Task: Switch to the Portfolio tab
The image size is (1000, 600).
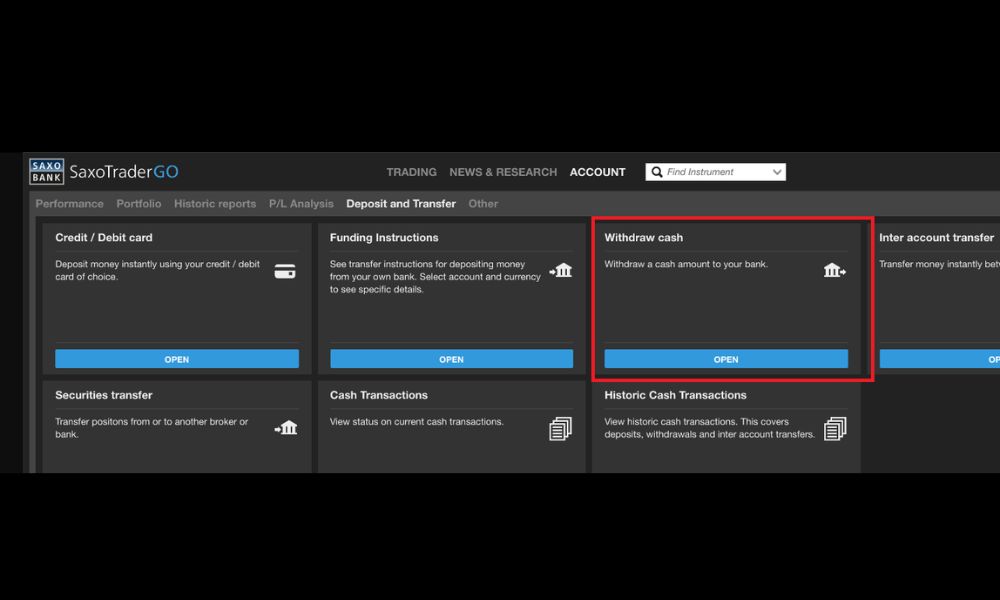Action: pyautogui.click(x=138, y=204)
